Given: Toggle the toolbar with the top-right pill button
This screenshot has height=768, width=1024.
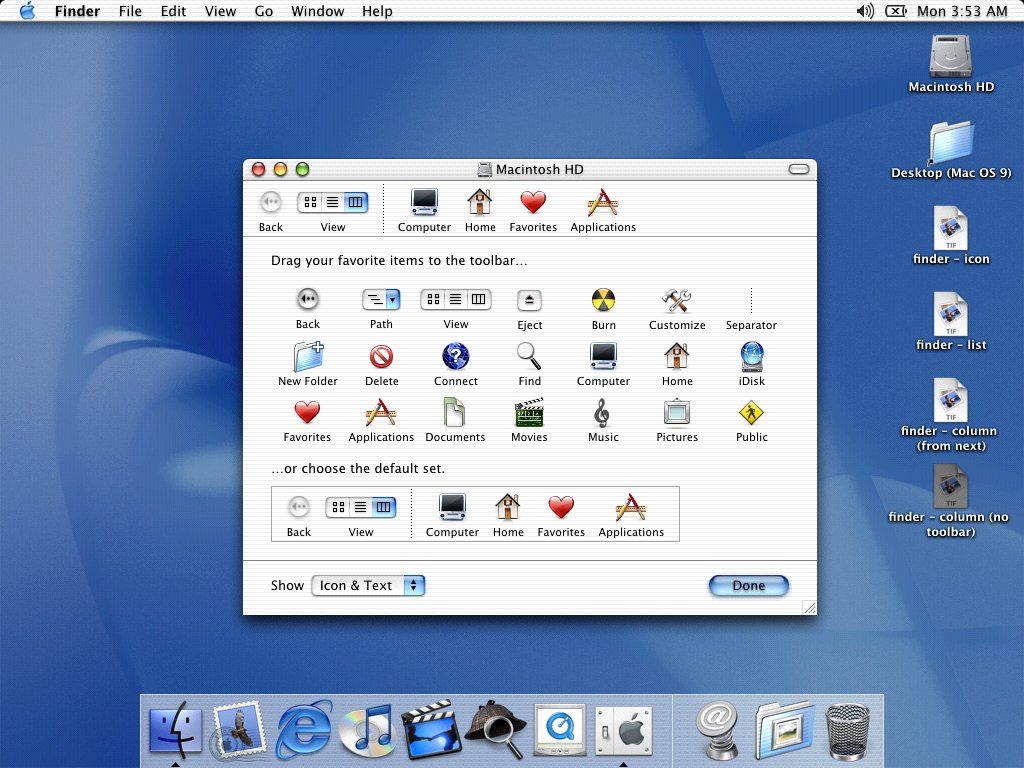Looking at the screenshot, I should (798, 170).
